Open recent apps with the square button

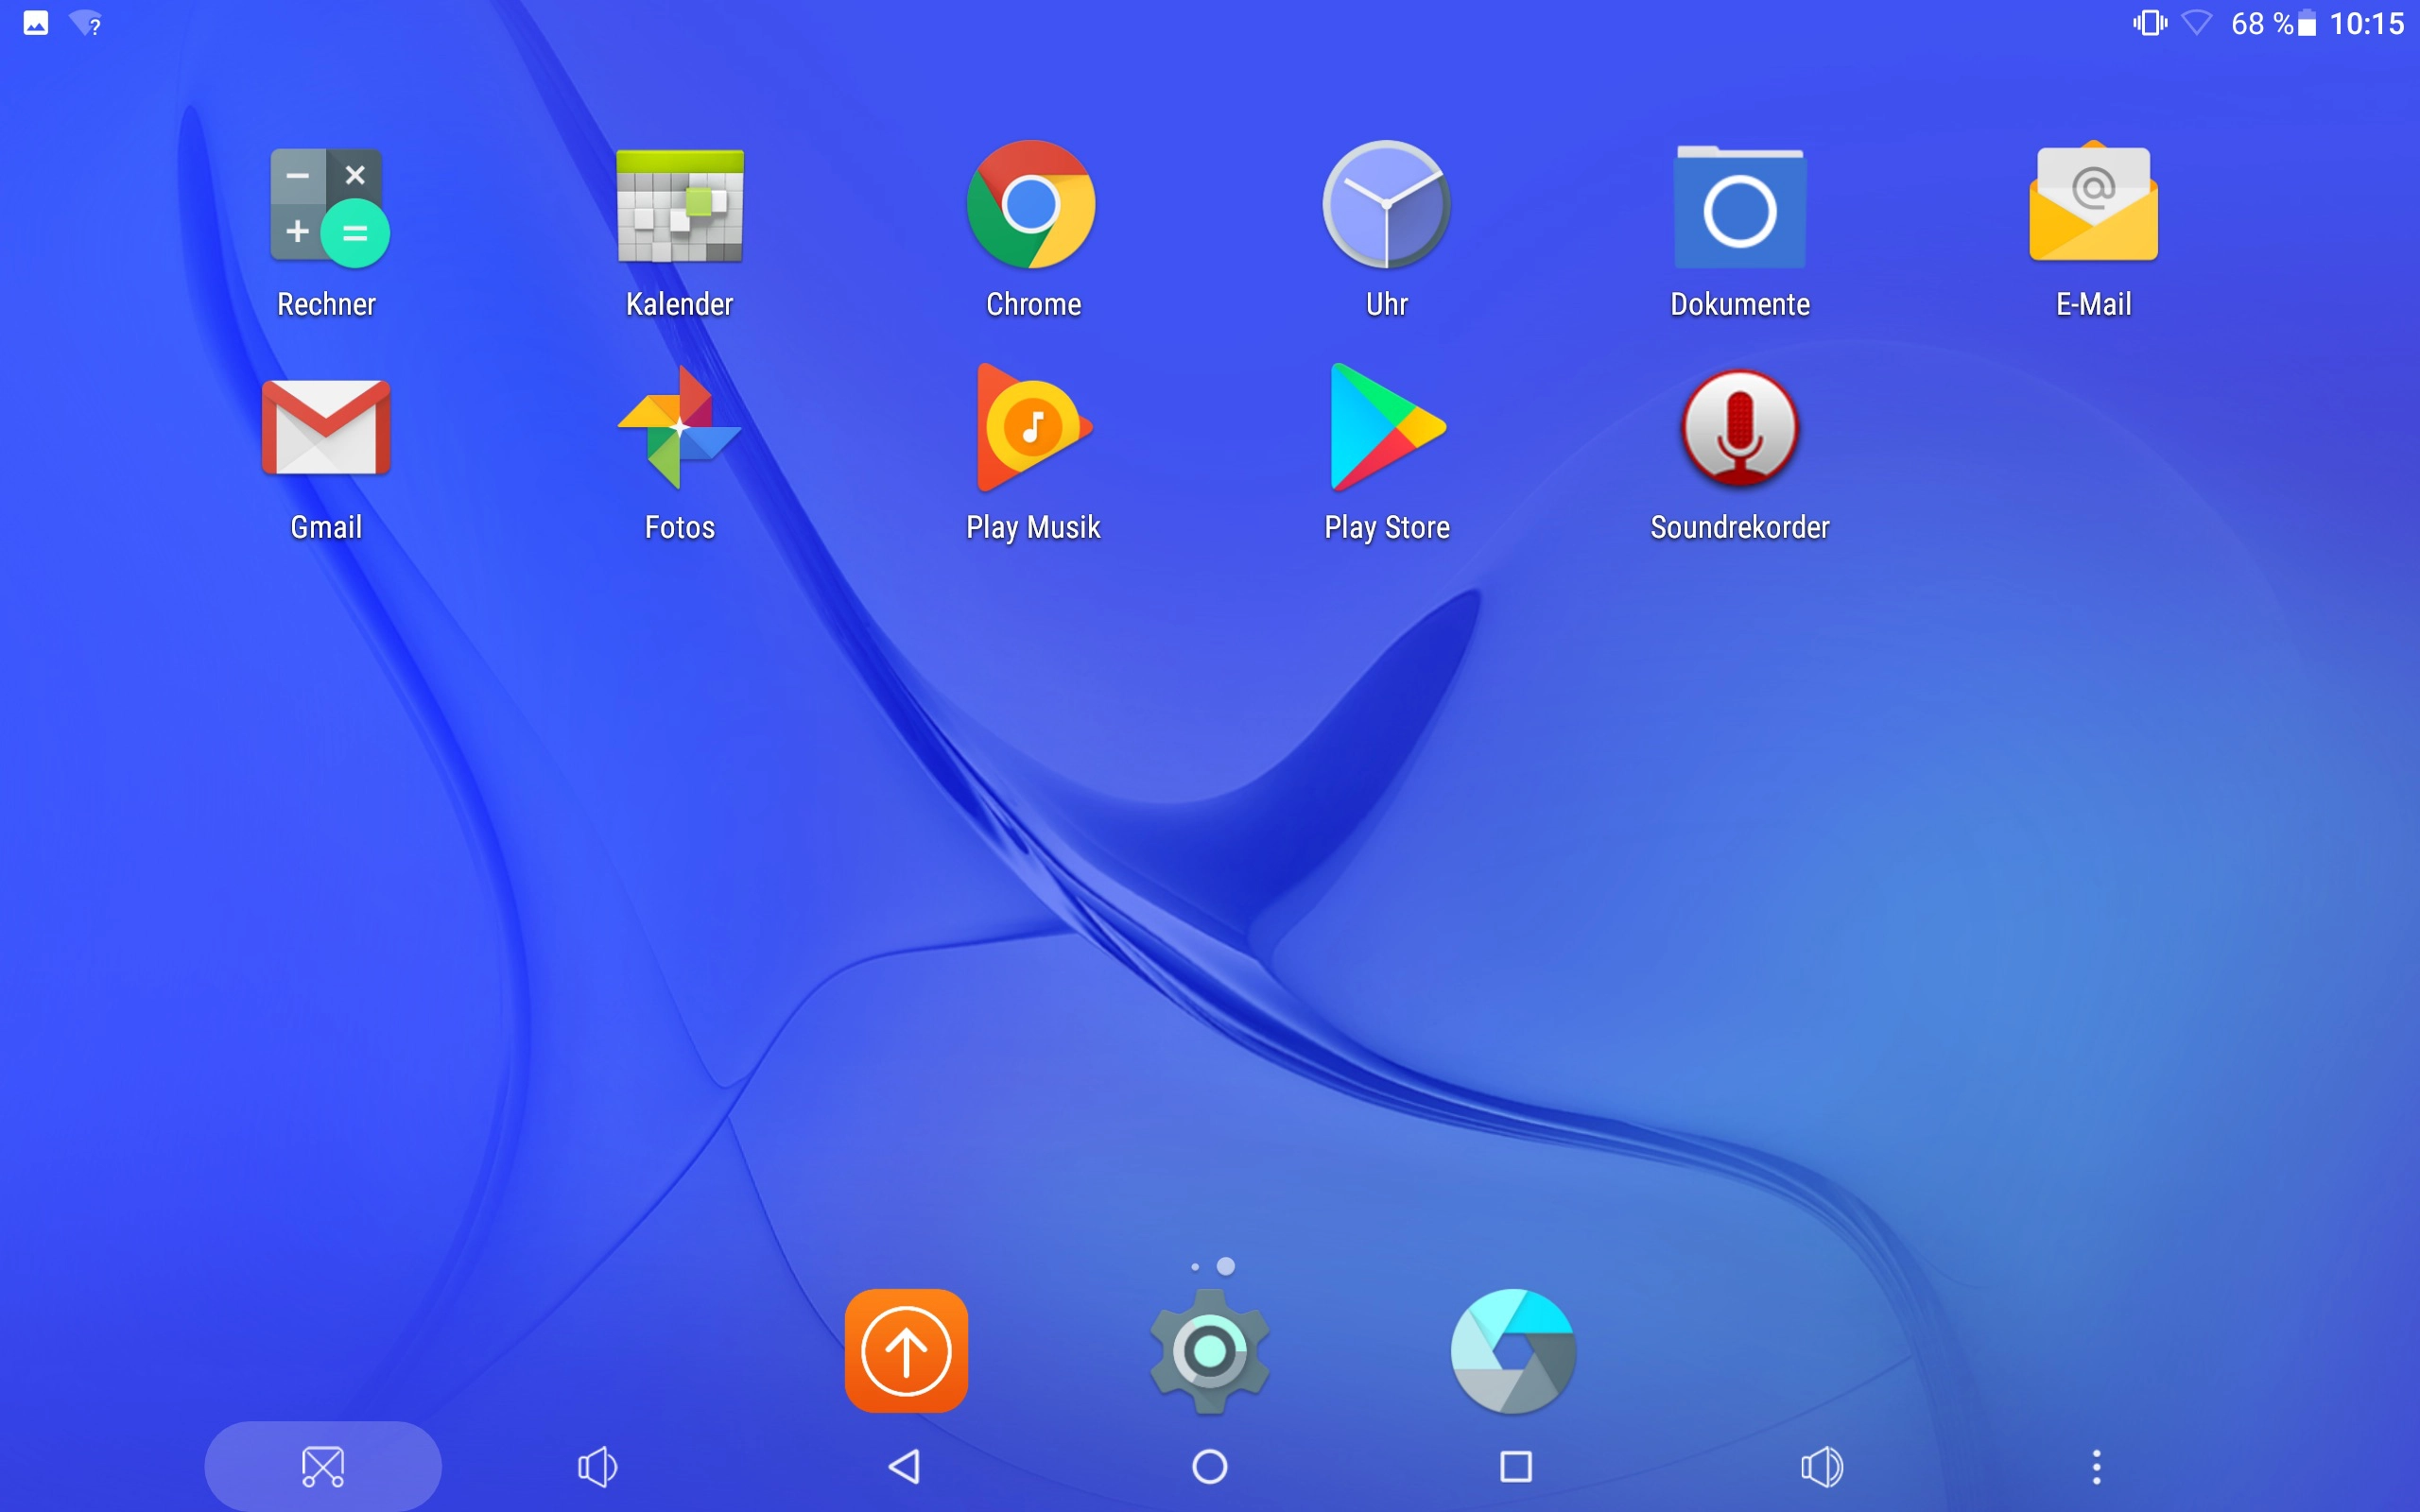point(1516,1467)
